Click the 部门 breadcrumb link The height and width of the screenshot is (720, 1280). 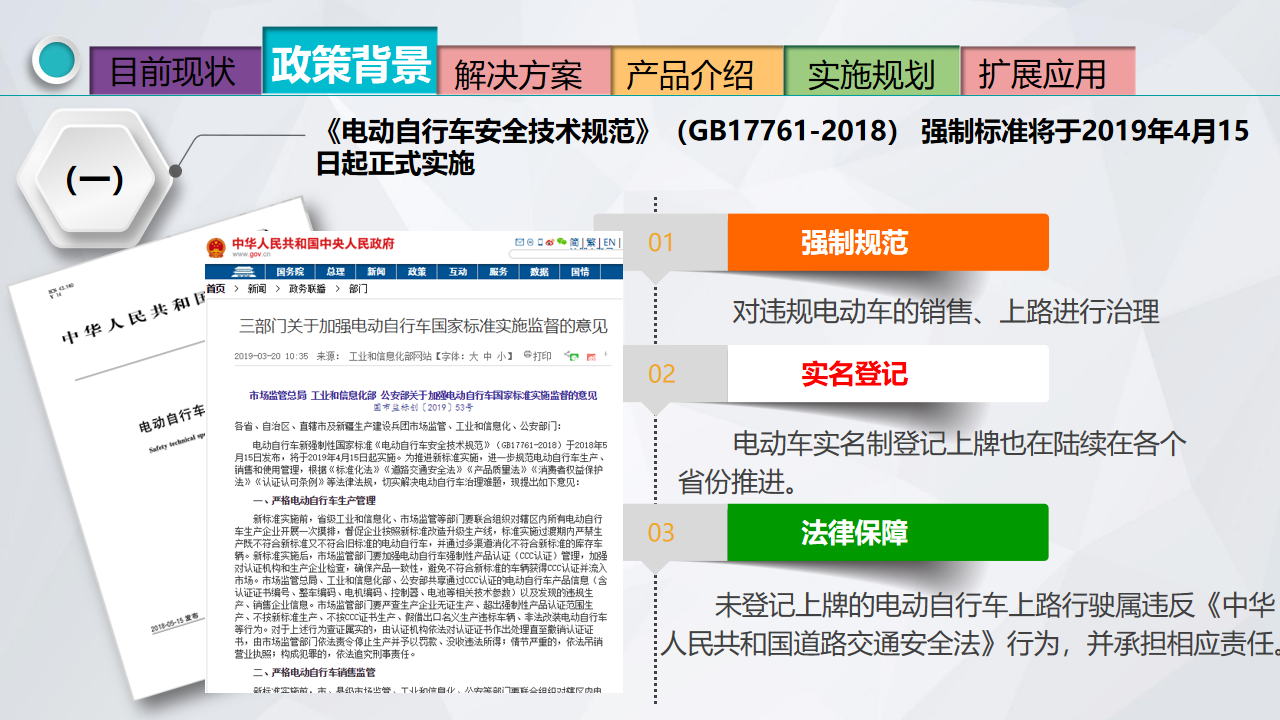358,289
